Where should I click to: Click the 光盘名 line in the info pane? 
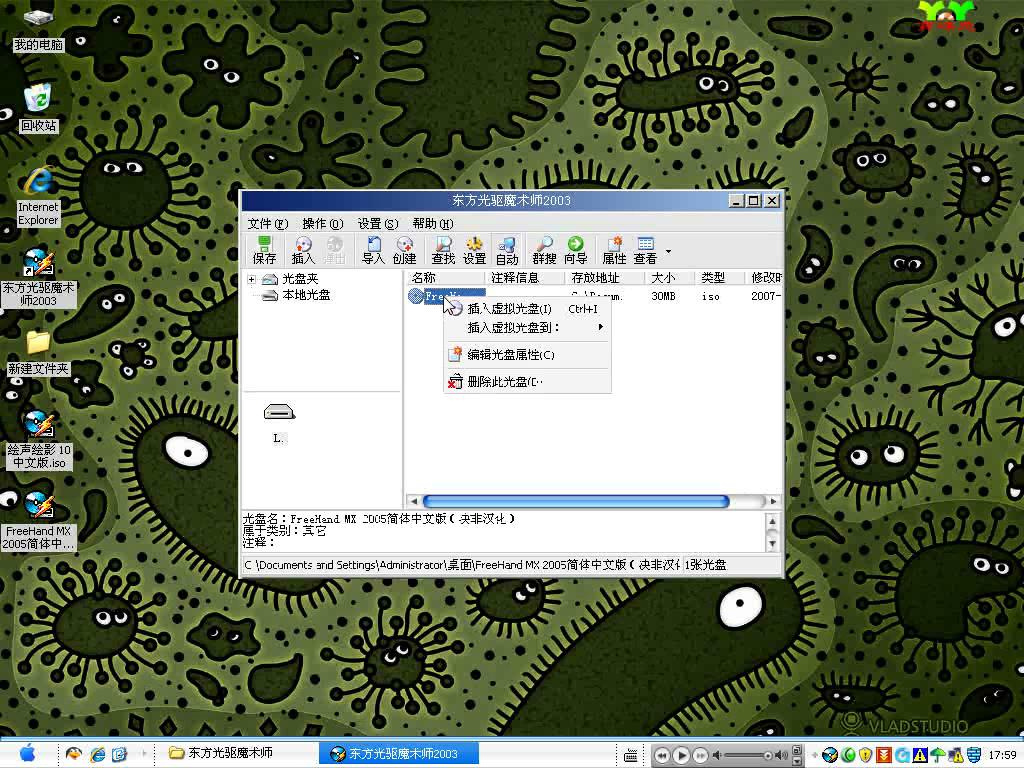pos(379,519)
